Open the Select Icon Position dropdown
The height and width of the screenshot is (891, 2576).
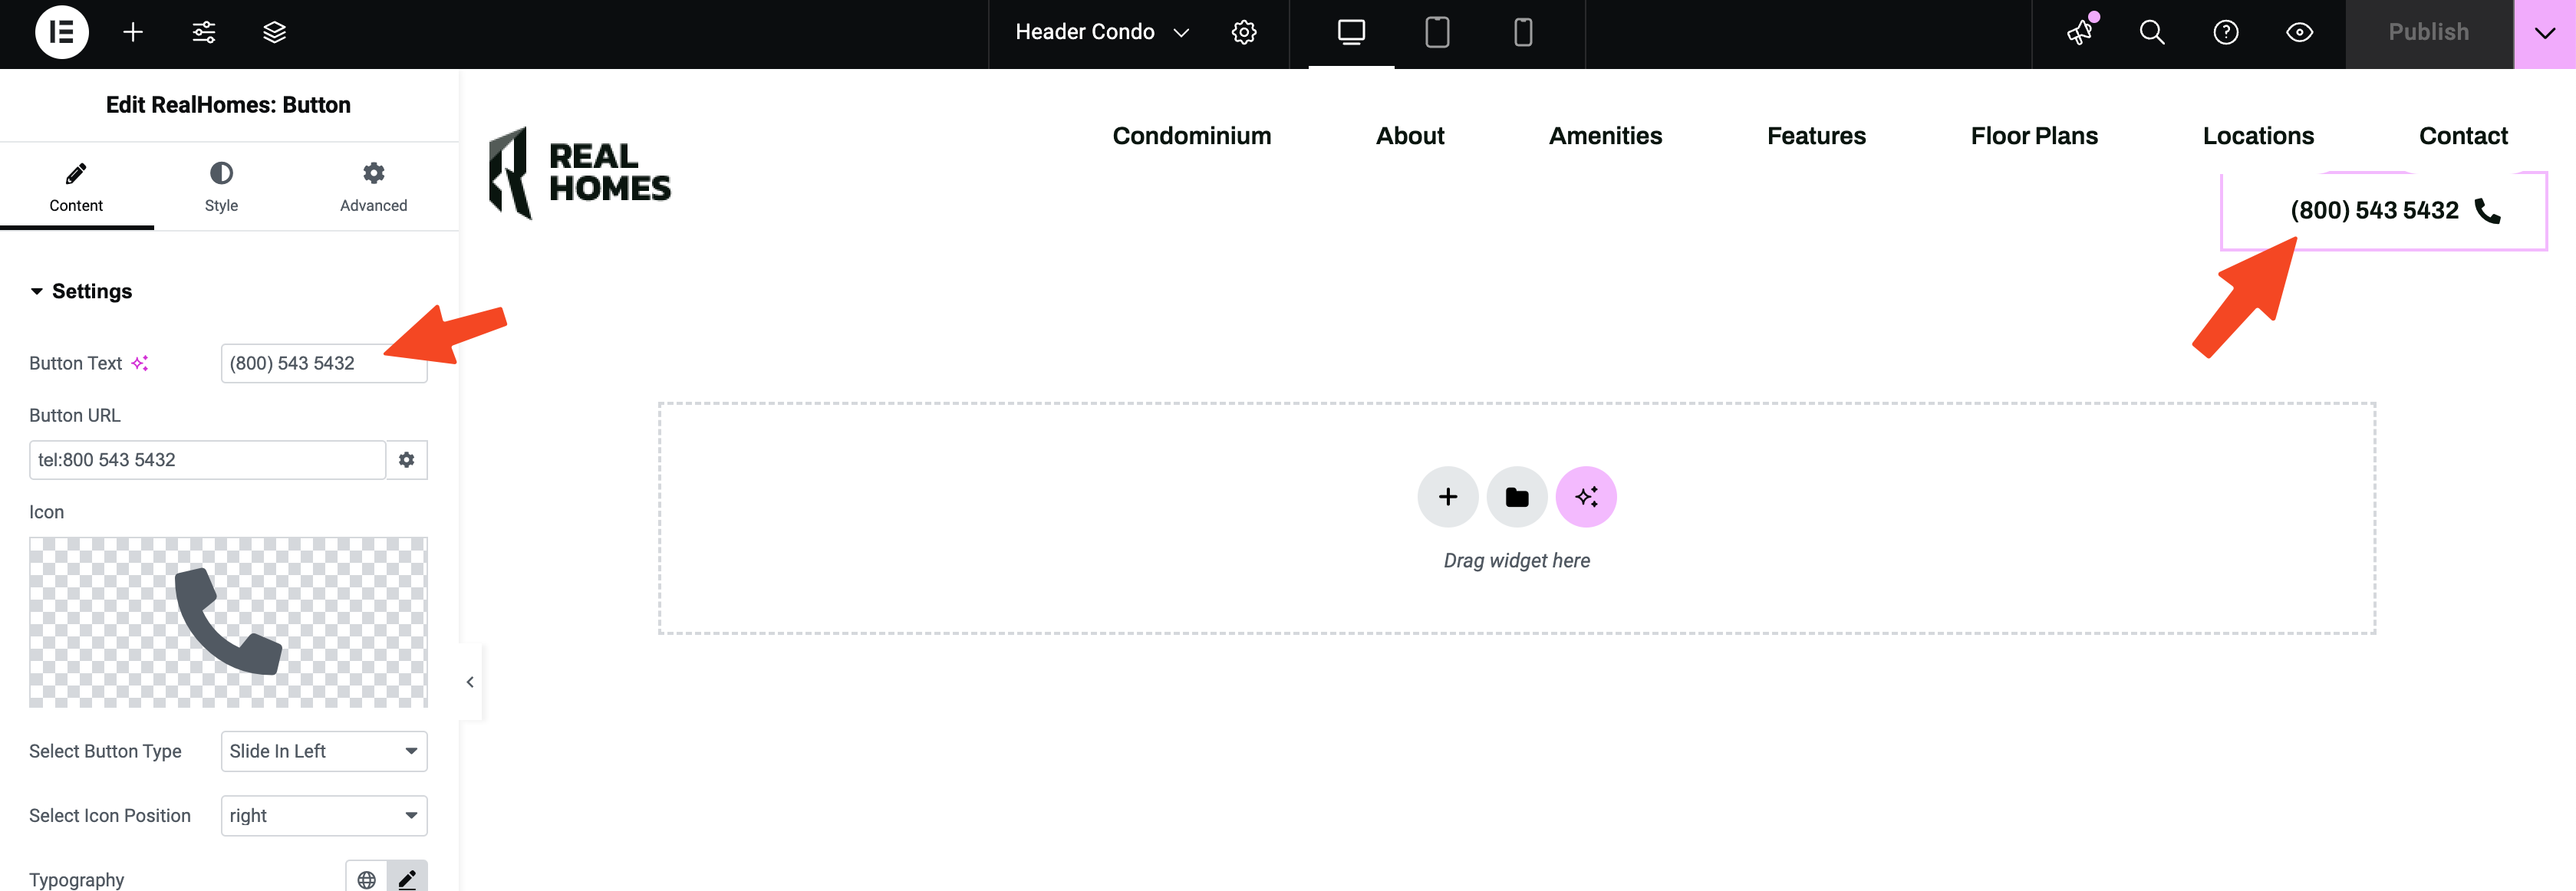(324, 816)
